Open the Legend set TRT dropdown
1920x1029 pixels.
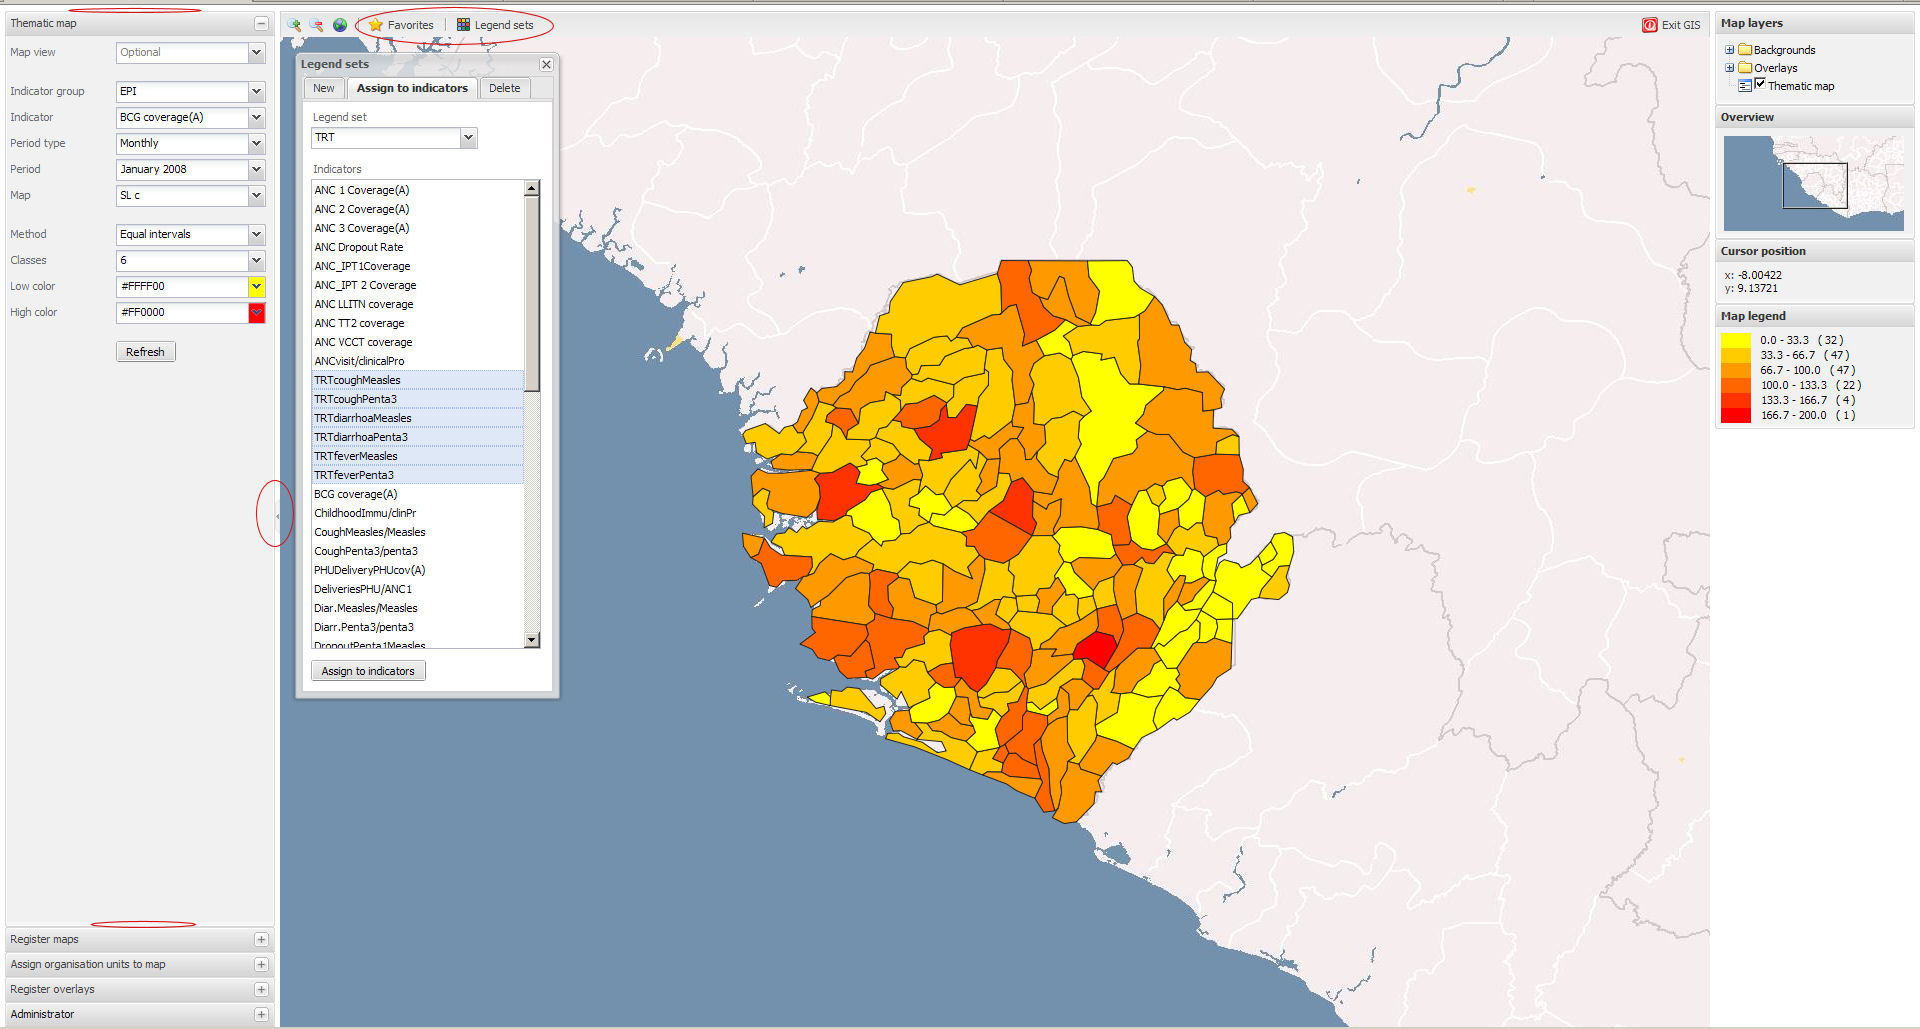pyautogui.click(x=468, y=138)
